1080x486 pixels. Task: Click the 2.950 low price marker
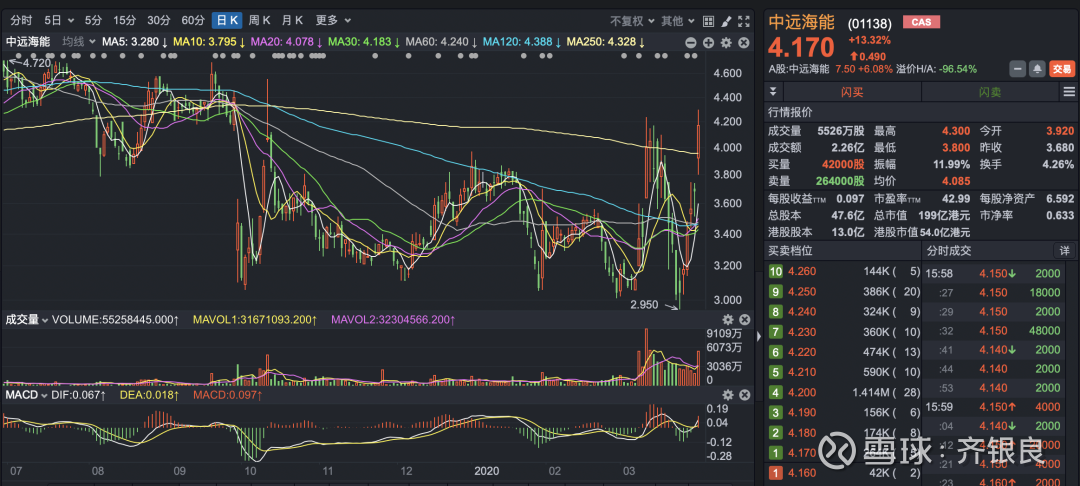(644, 304)
